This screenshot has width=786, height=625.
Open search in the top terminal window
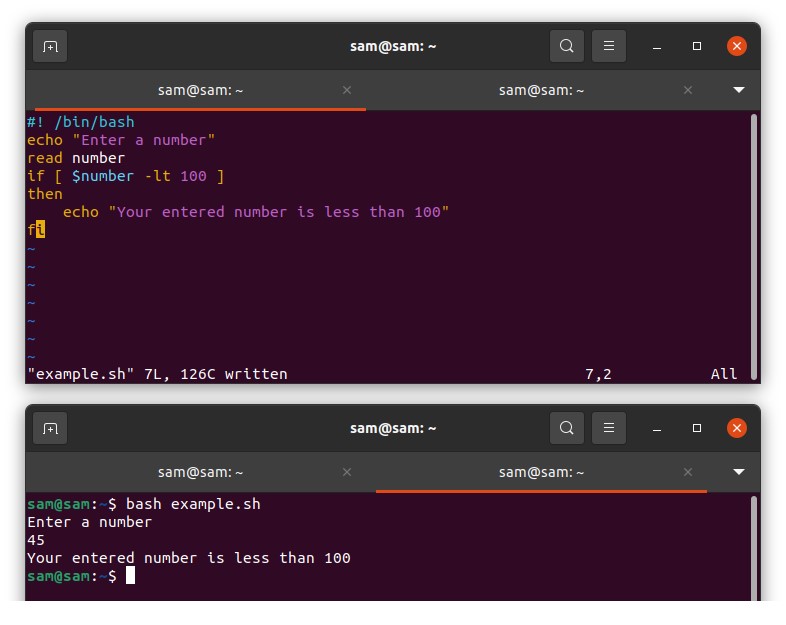[566, 46]
